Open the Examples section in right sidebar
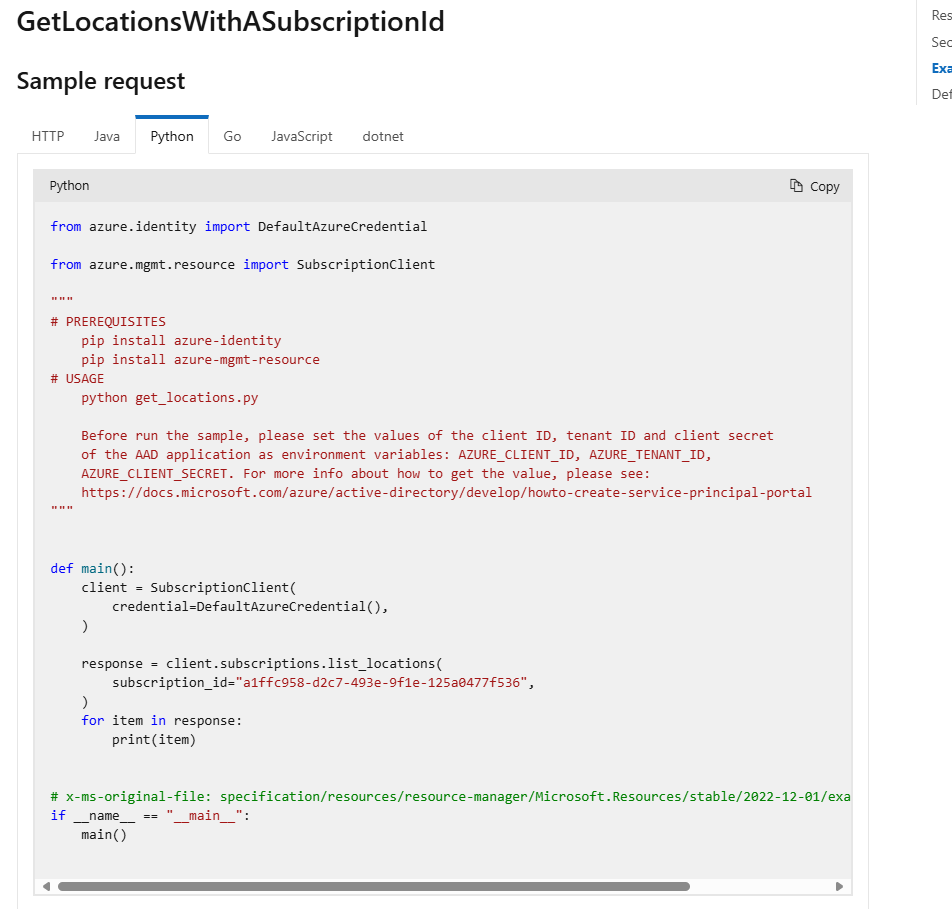Screen dimensions: 952x909 [x=941, y=68]
